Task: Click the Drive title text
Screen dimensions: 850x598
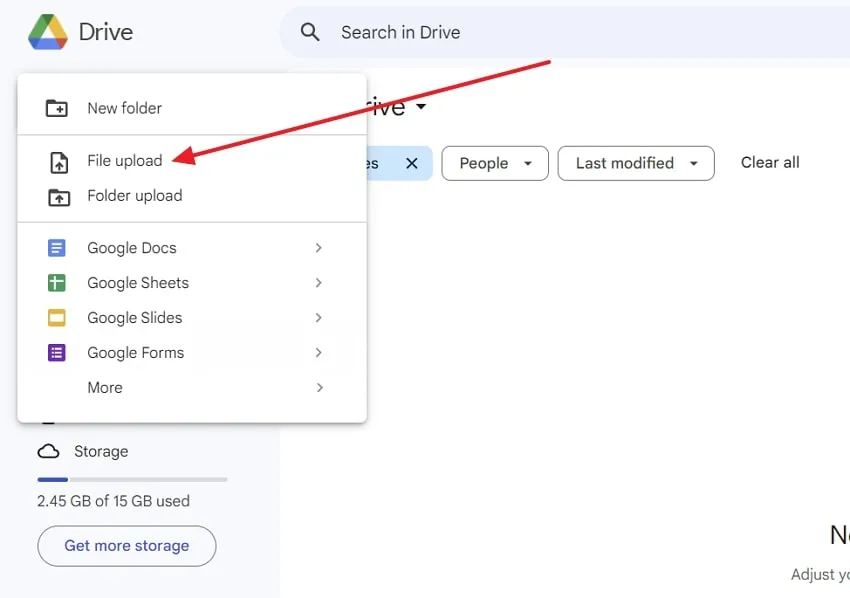Action: (106, 32)
